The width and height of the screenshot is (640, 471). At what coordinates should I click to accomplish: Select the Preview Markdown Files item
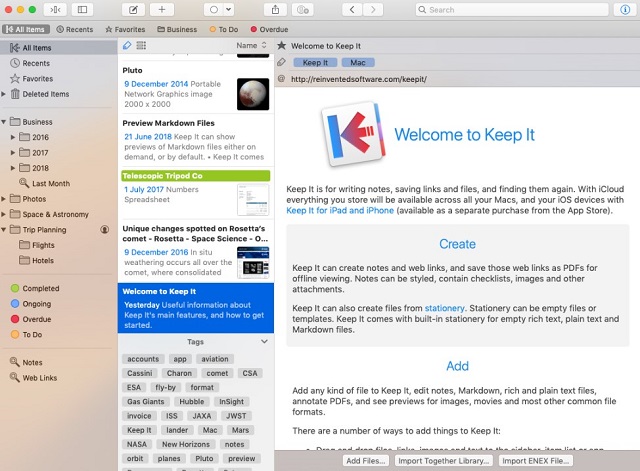(x=196, y=140)
